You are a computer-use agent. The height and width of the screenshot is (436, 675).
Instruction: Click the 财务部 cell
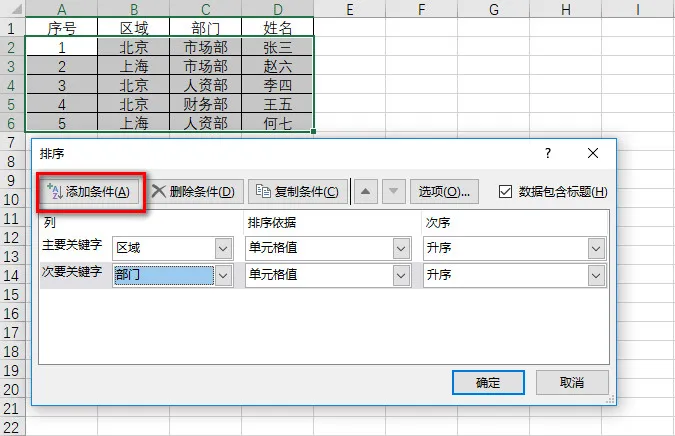click(x=206, y=104)
